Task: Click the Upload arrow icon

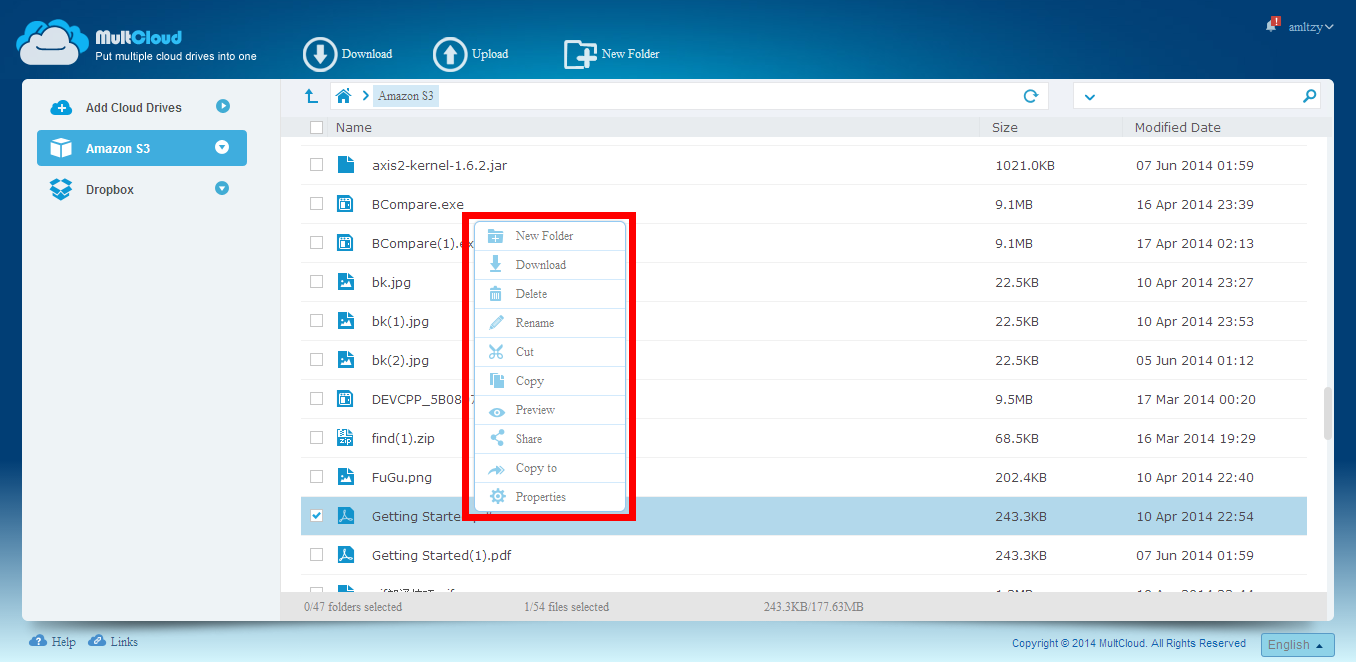Action: 450,54
